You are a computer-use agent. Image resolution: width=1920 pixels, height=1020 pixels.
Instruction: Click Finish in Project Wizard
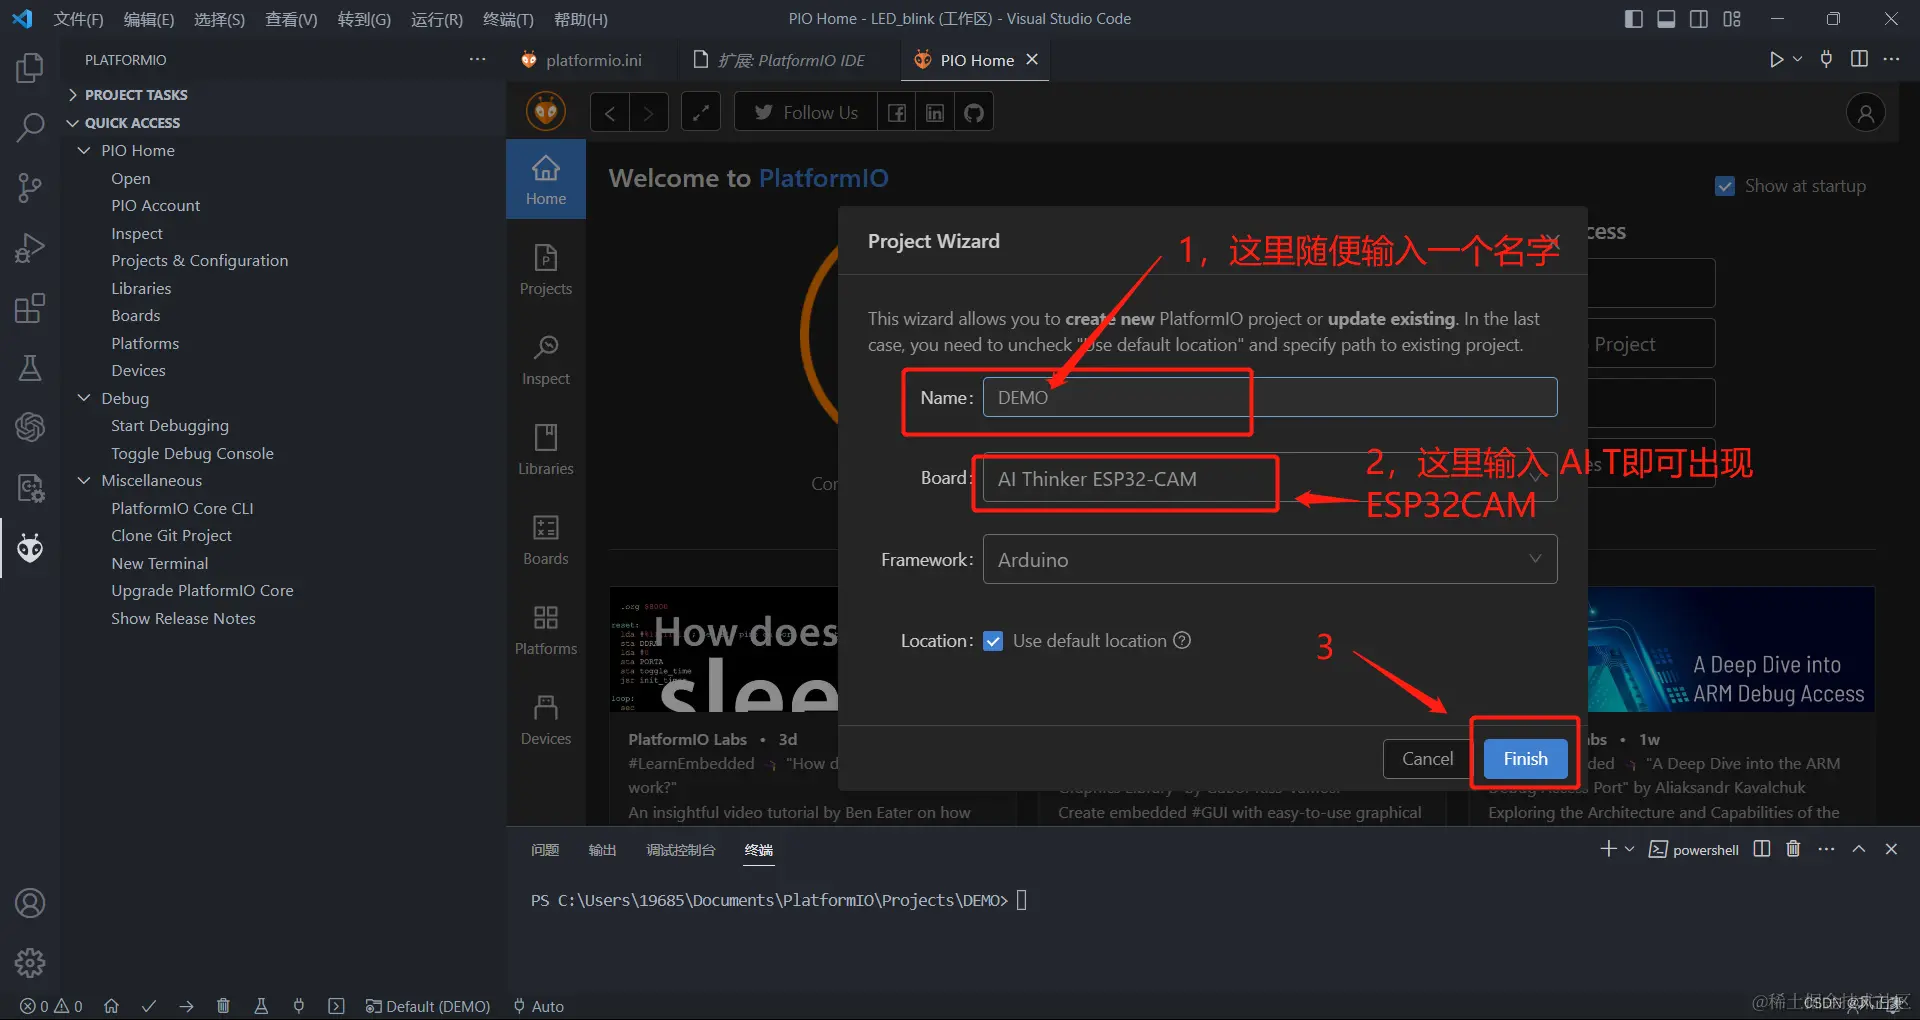1525,759
